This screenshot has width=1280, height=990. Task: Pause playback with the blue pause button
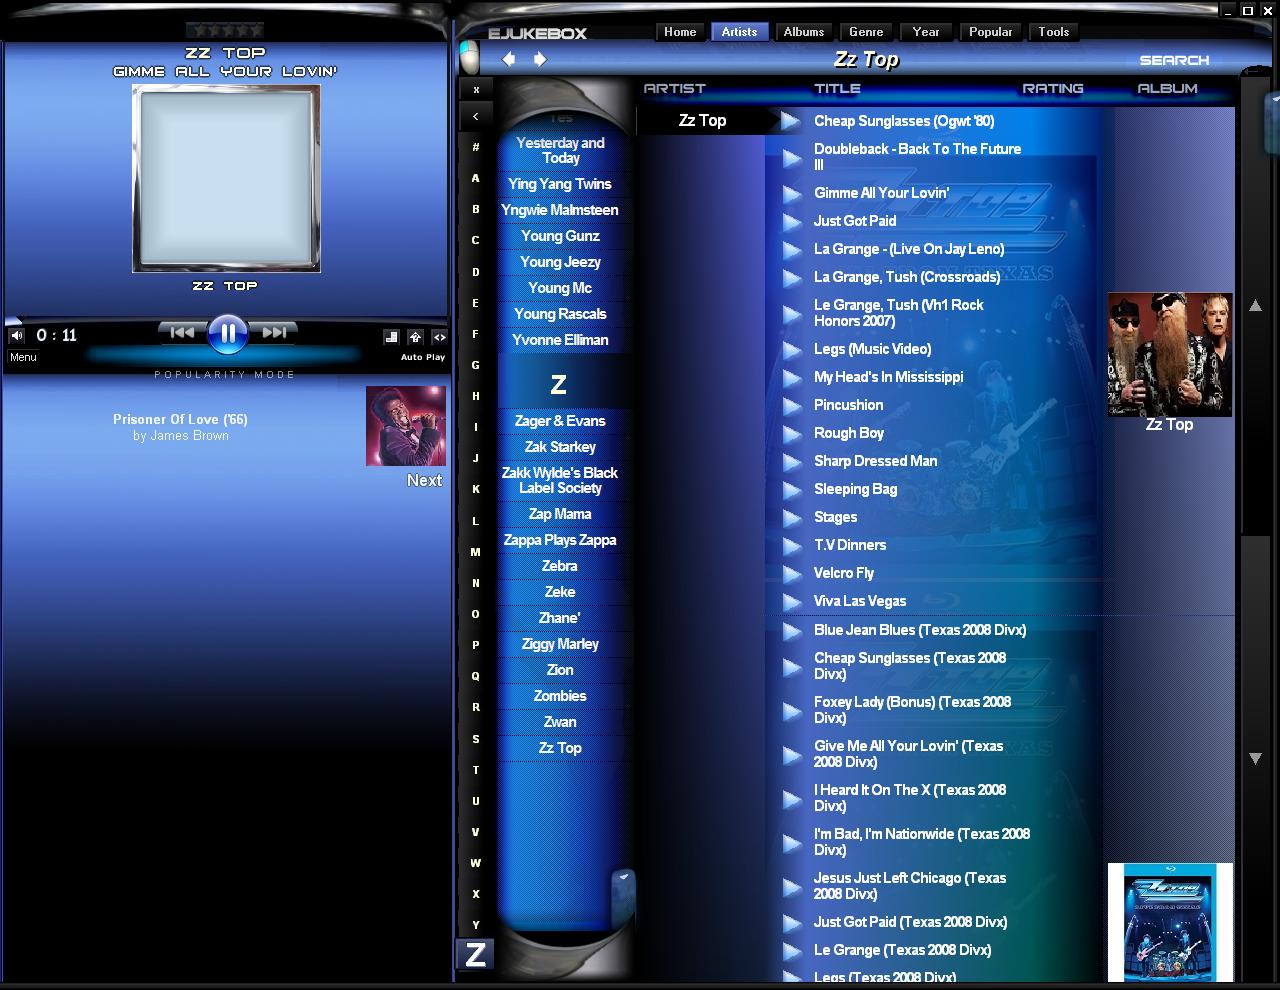click(x=227, y=333)
